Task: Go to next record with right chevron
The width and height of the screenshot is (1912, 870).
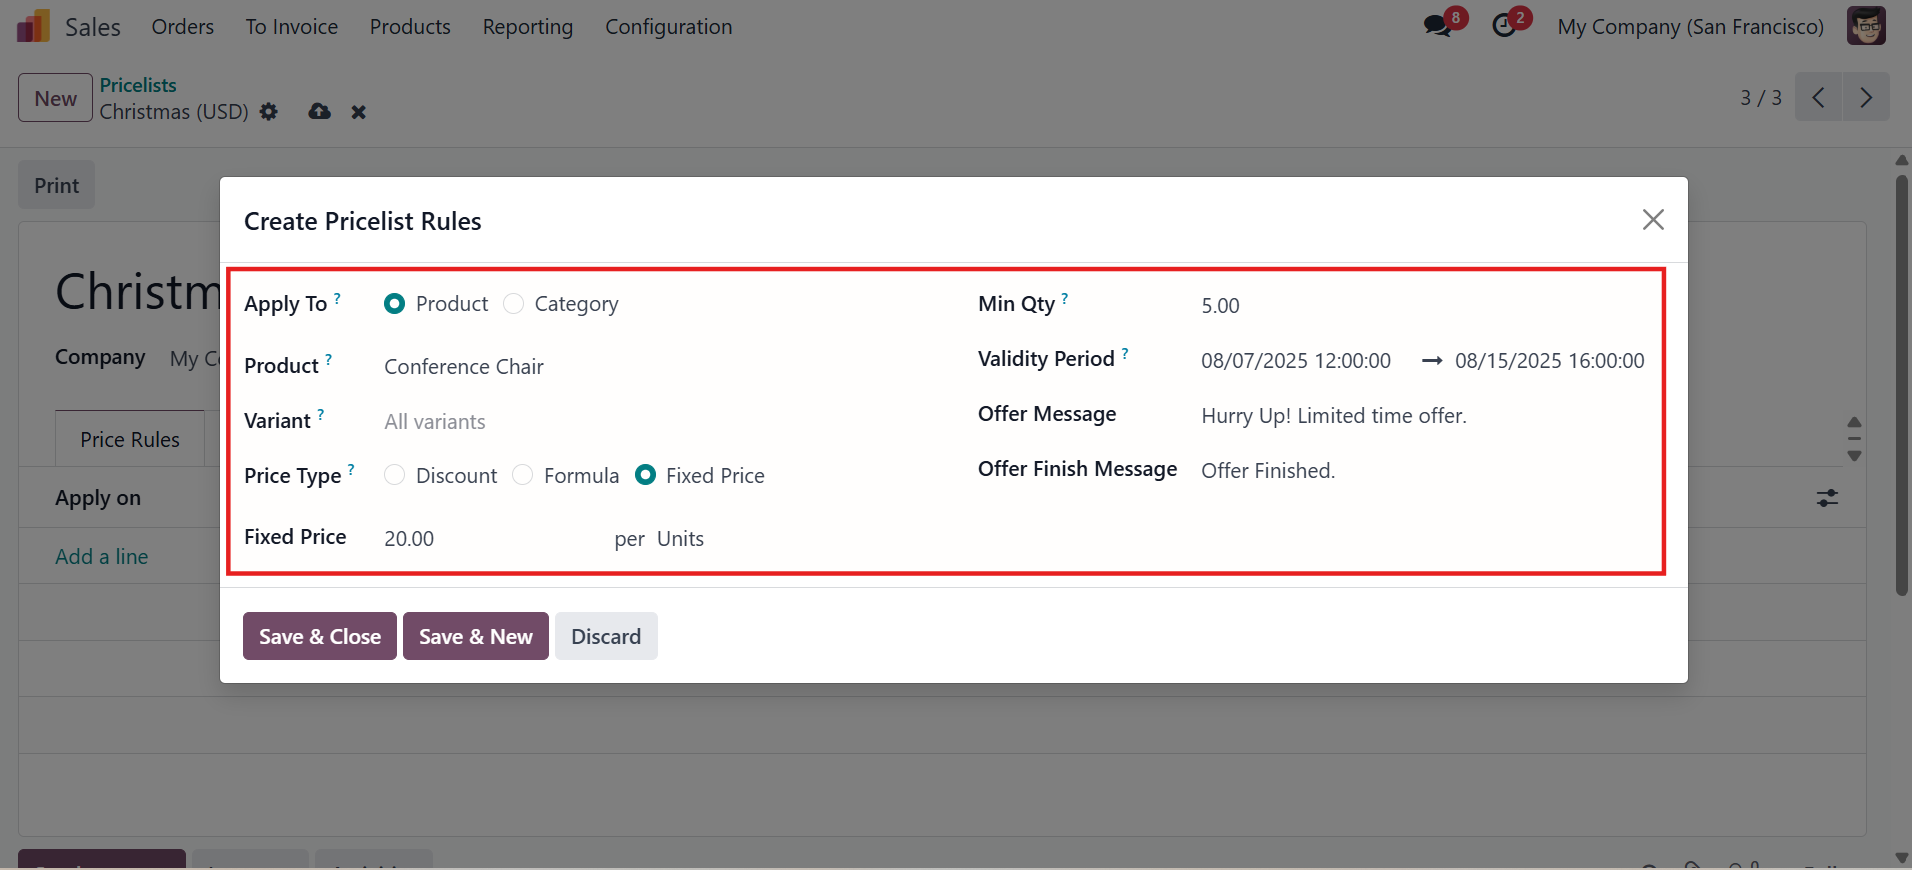Action: click(x=1866, y=97)
